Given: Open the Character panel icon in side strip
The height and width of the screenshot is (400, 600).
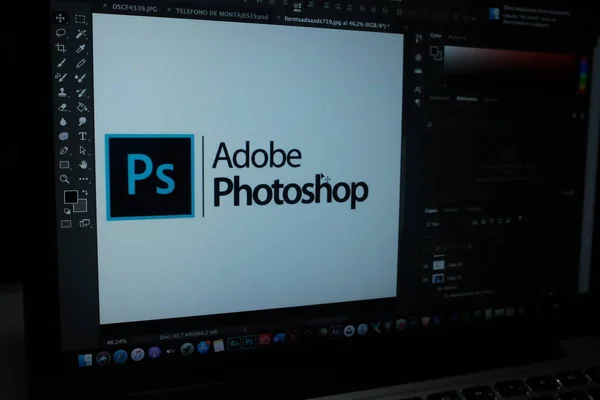Looking at the screenshot, I should point(418,90).
